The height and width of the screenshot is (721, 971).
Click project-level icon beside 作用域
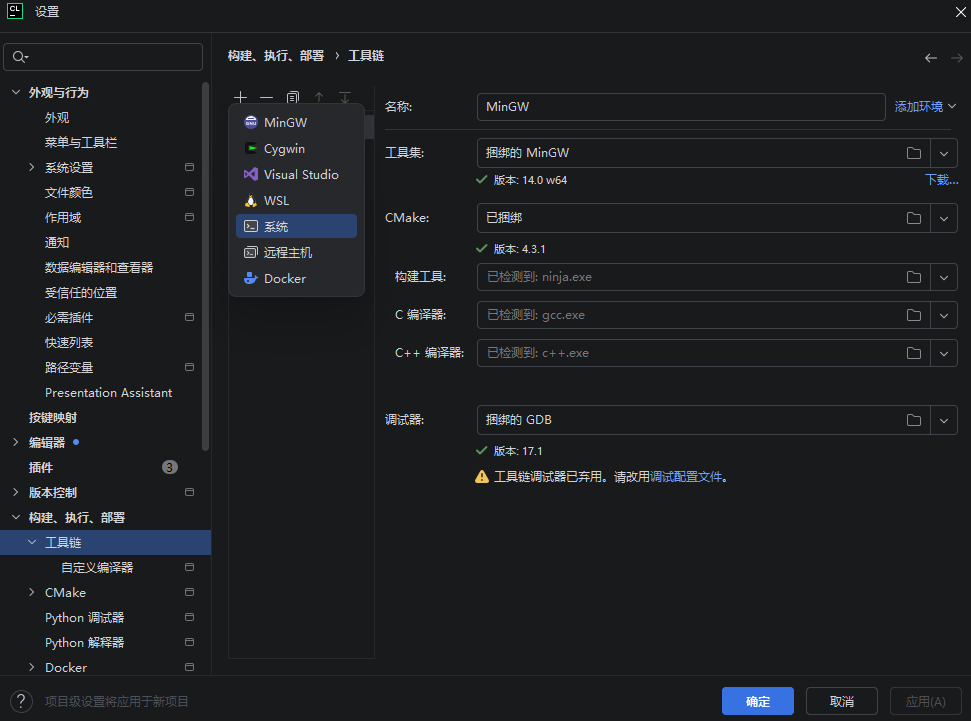click(189, 217)
